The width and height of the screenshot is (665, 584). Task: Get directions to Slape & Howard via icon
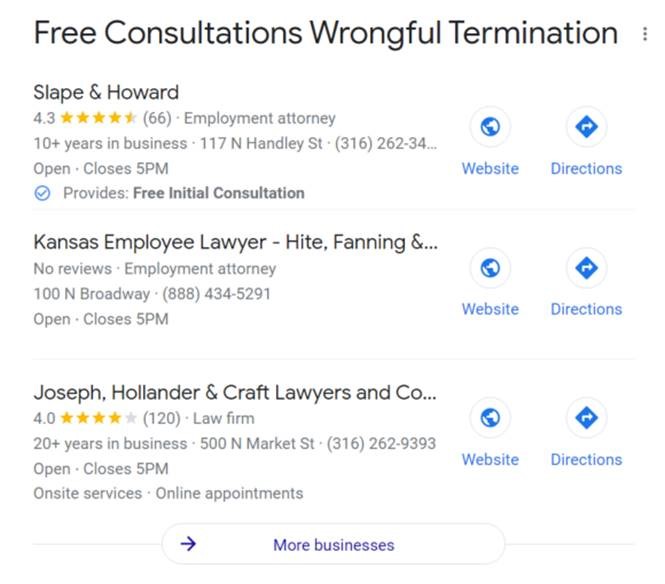point(587,127)
